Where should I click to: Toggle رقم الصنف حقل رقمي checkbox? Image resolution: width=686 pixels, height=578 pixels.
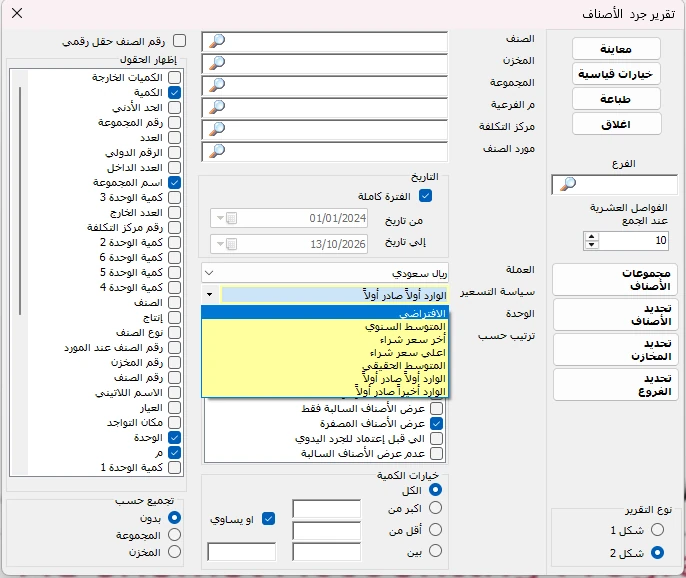179,41
